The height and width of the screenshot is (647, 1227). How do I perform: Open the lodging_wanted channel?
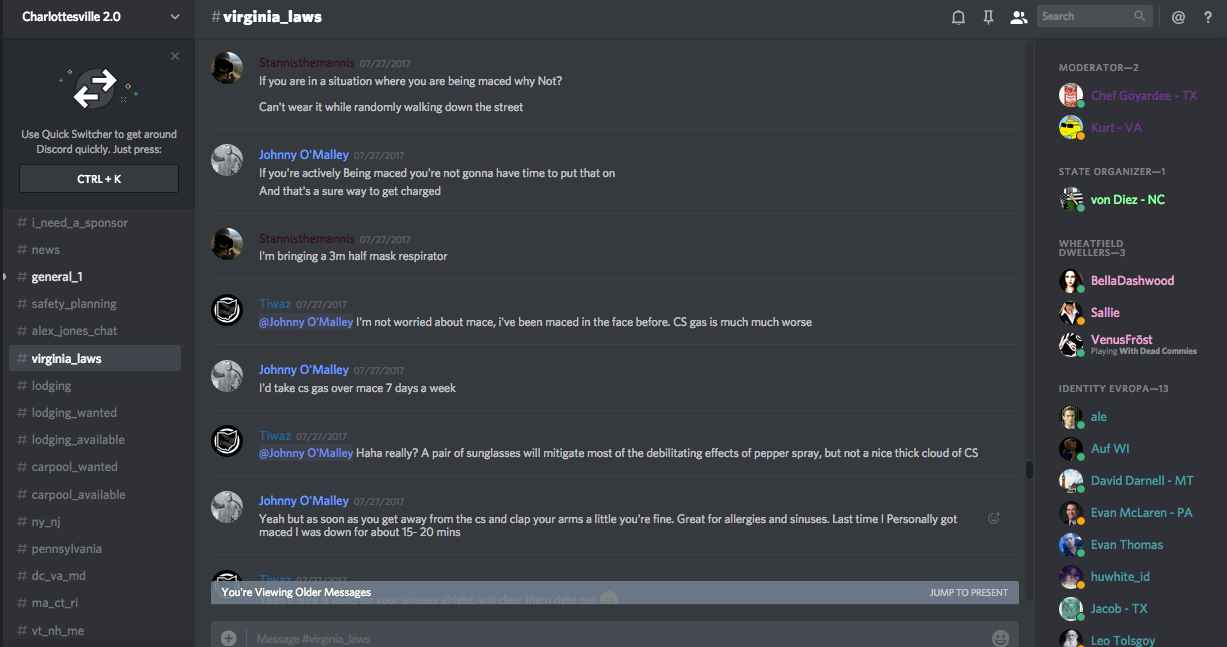click(74, 413)
